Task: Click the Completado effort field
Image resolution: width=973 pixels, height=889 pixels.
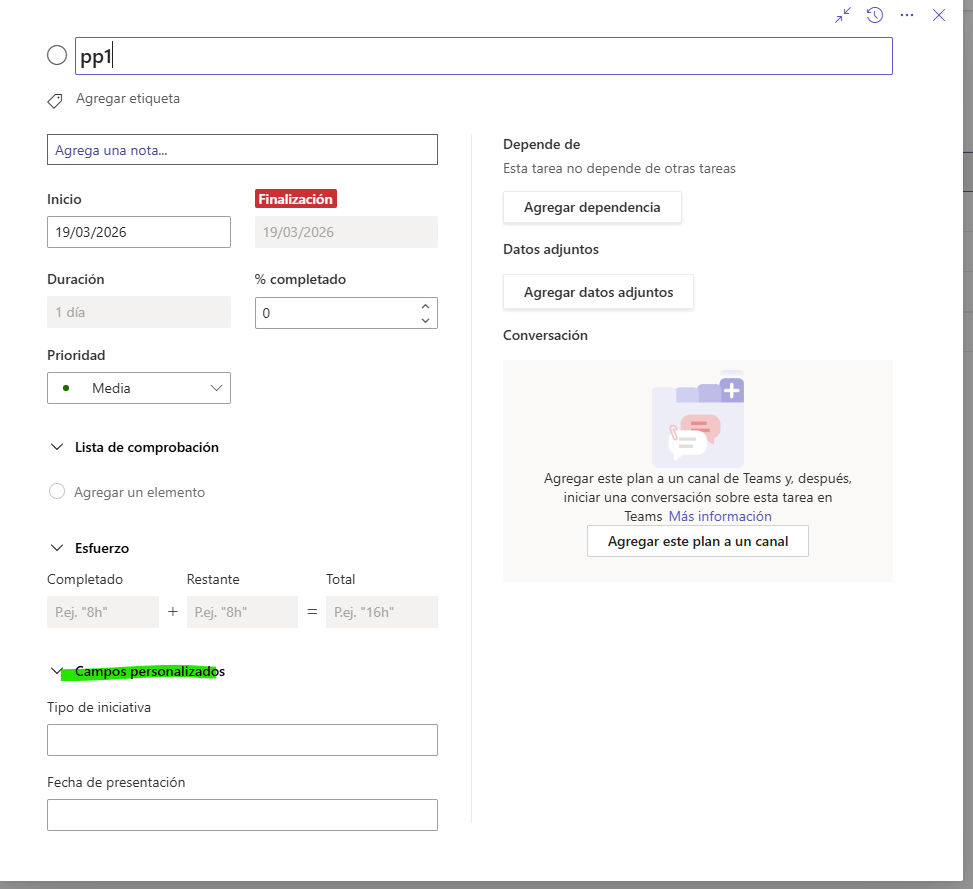Action: (x=103, y=612)
